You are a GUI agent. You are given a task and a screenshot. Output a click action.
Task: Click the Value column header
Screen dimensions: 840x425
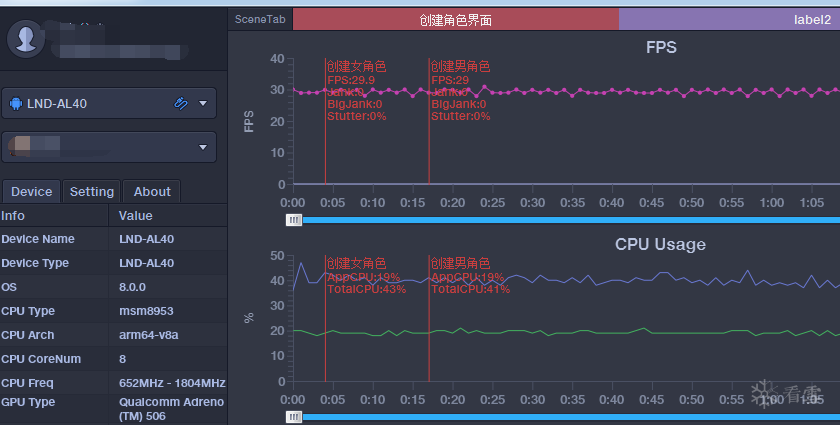click(x=136, y=215)
